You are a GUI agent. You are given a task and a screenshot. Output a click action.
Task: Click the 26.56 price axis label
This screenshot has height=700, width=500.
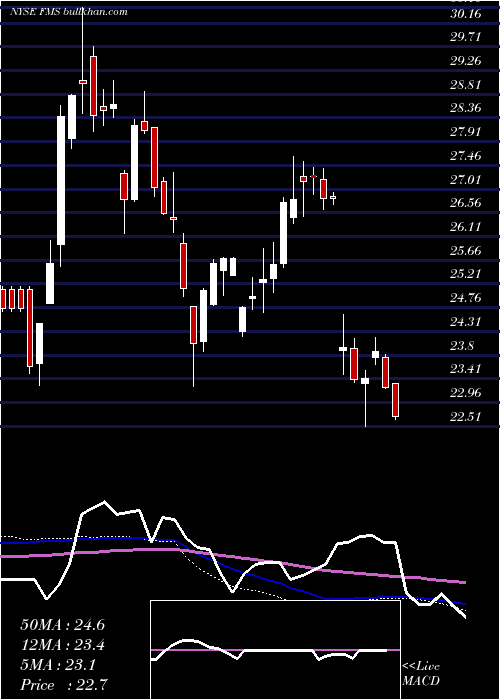pos(466,203)
